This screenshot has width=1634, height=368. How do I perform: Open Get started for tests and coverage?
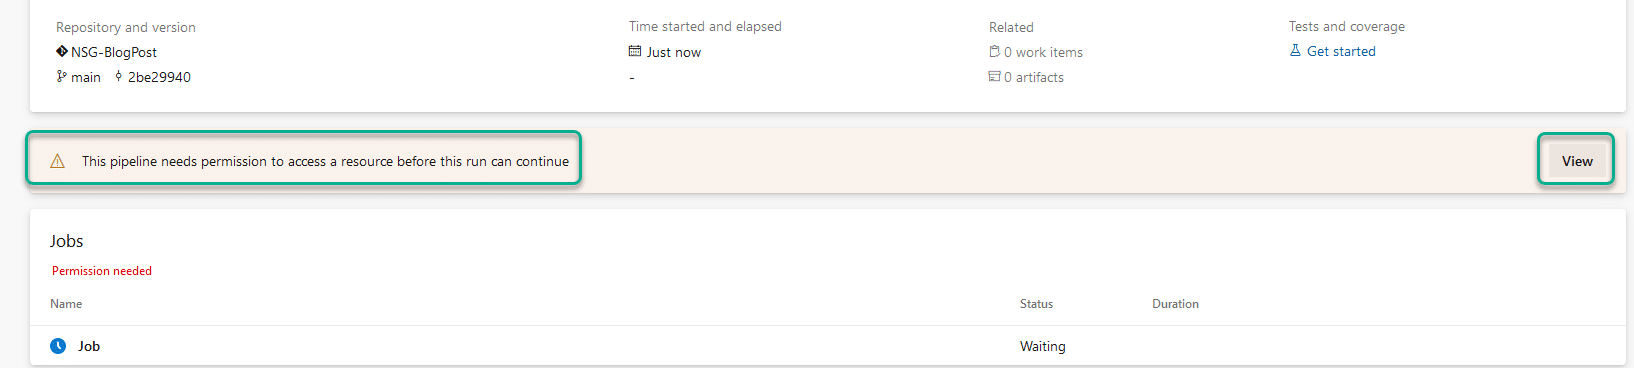click(x=1341, y=51)
